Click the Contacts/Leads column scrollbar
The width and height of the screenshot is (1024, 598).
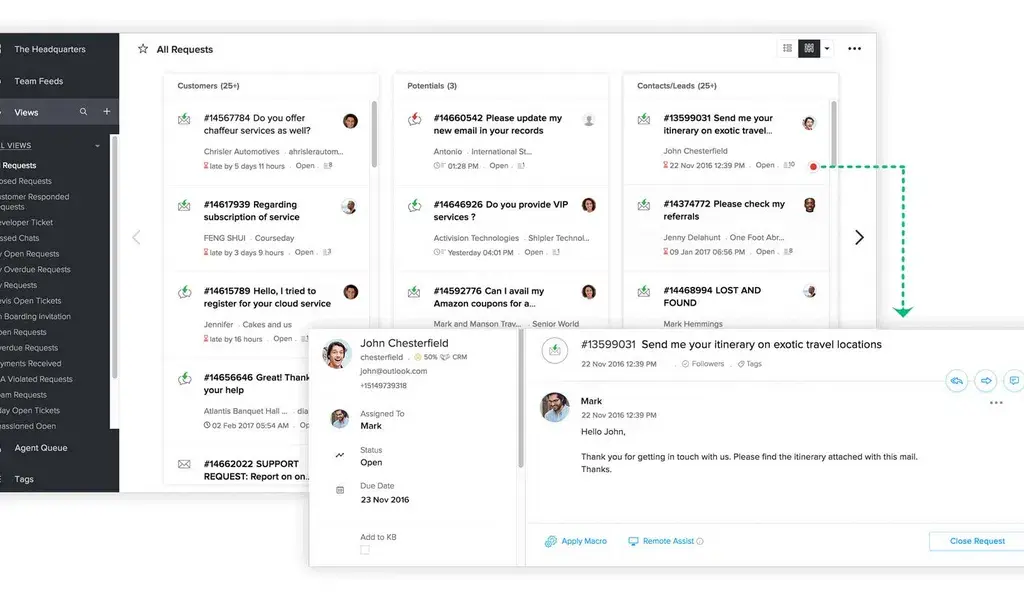pyautogui.click(x=833, y=134)
